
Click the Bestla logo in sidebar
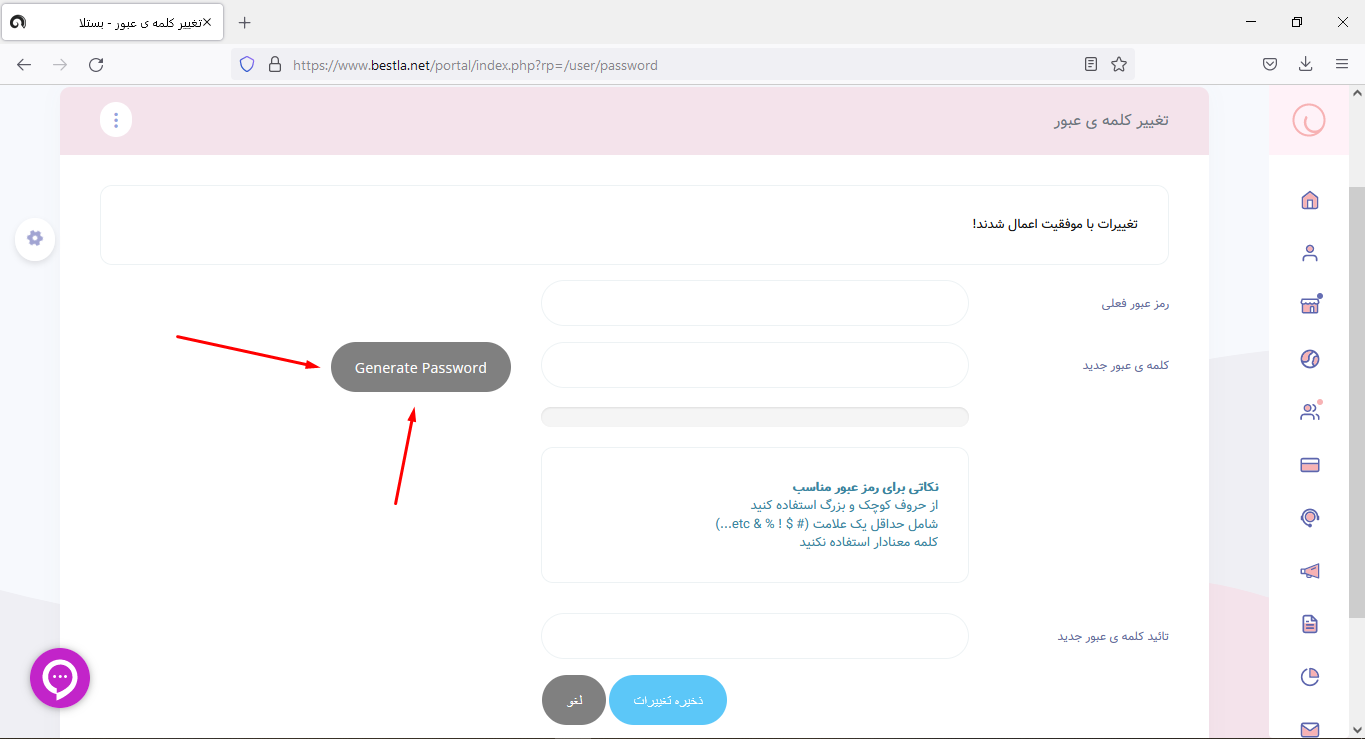point(1309,120)
